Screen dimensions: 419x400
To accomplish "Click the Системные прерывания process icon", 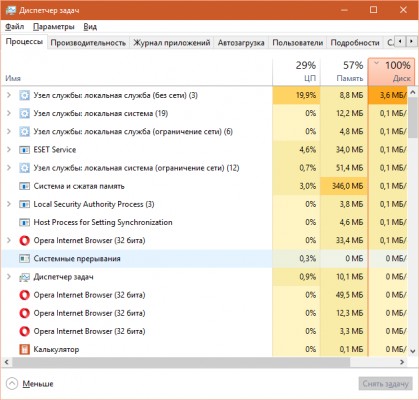I will pyautogui.click(x=24, y=259).
